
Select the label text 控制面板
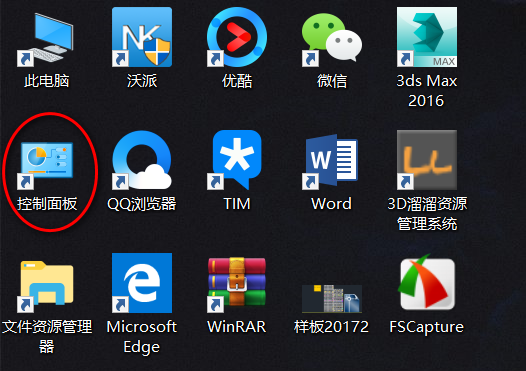[x=47, y=204]
